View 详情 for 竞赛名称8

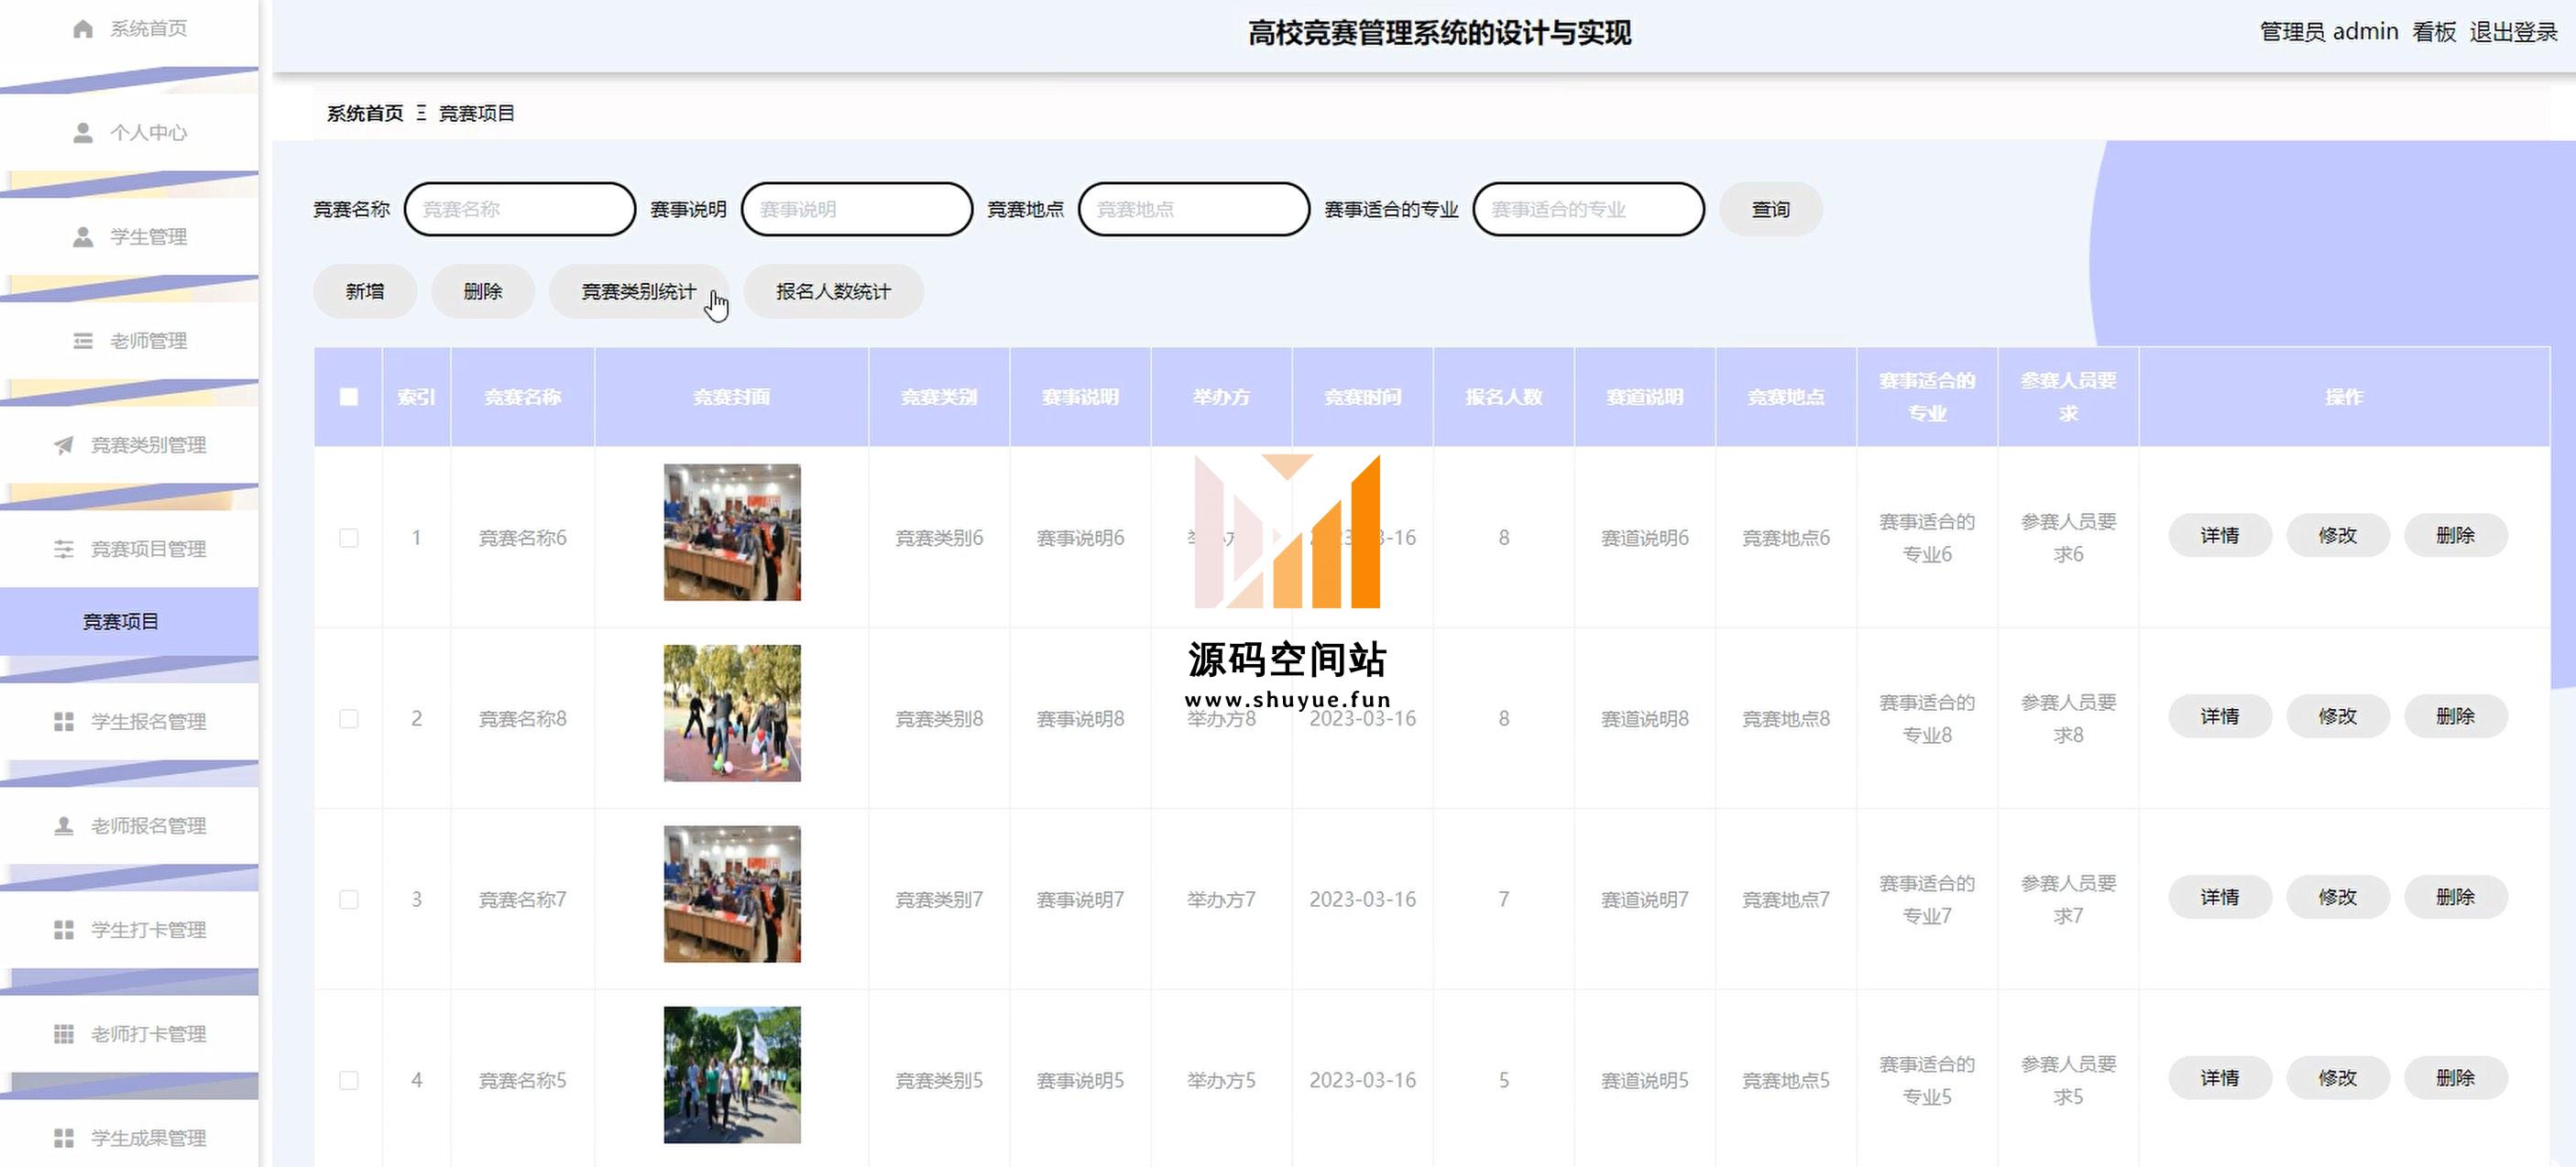tap(2220, 716)
